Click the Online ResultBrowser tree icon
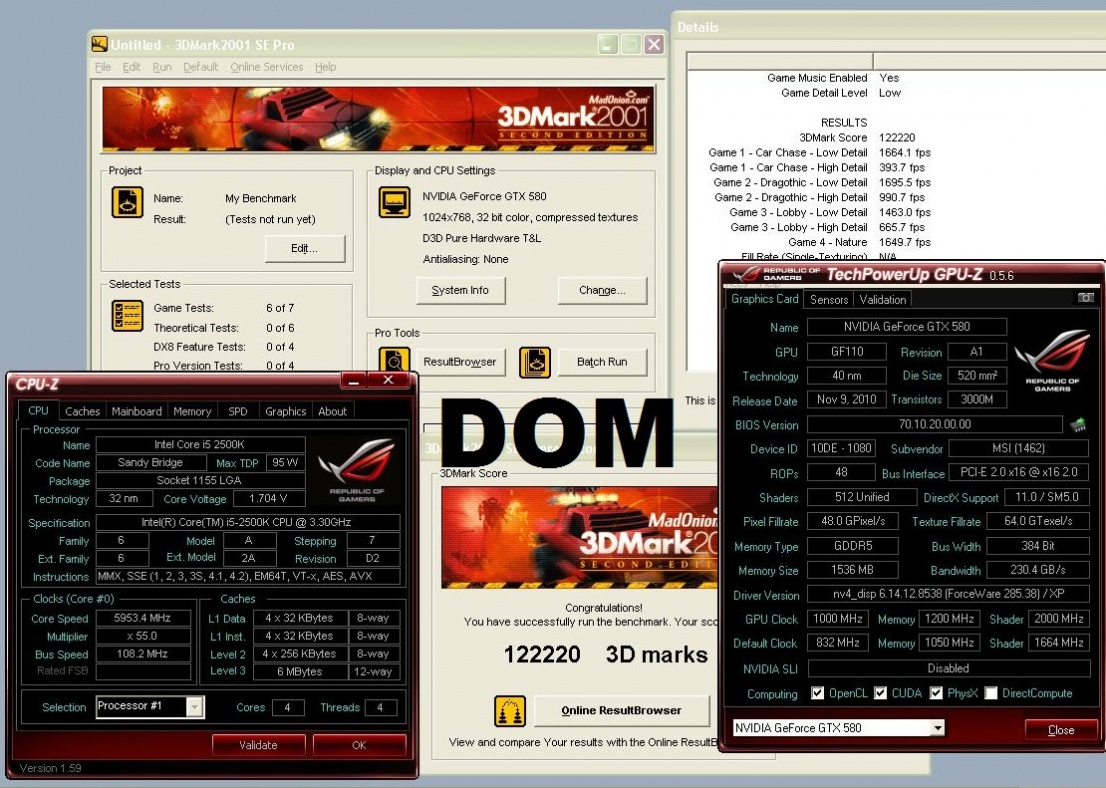Screen dimensions: 1106x788 [x=509, y=711]
